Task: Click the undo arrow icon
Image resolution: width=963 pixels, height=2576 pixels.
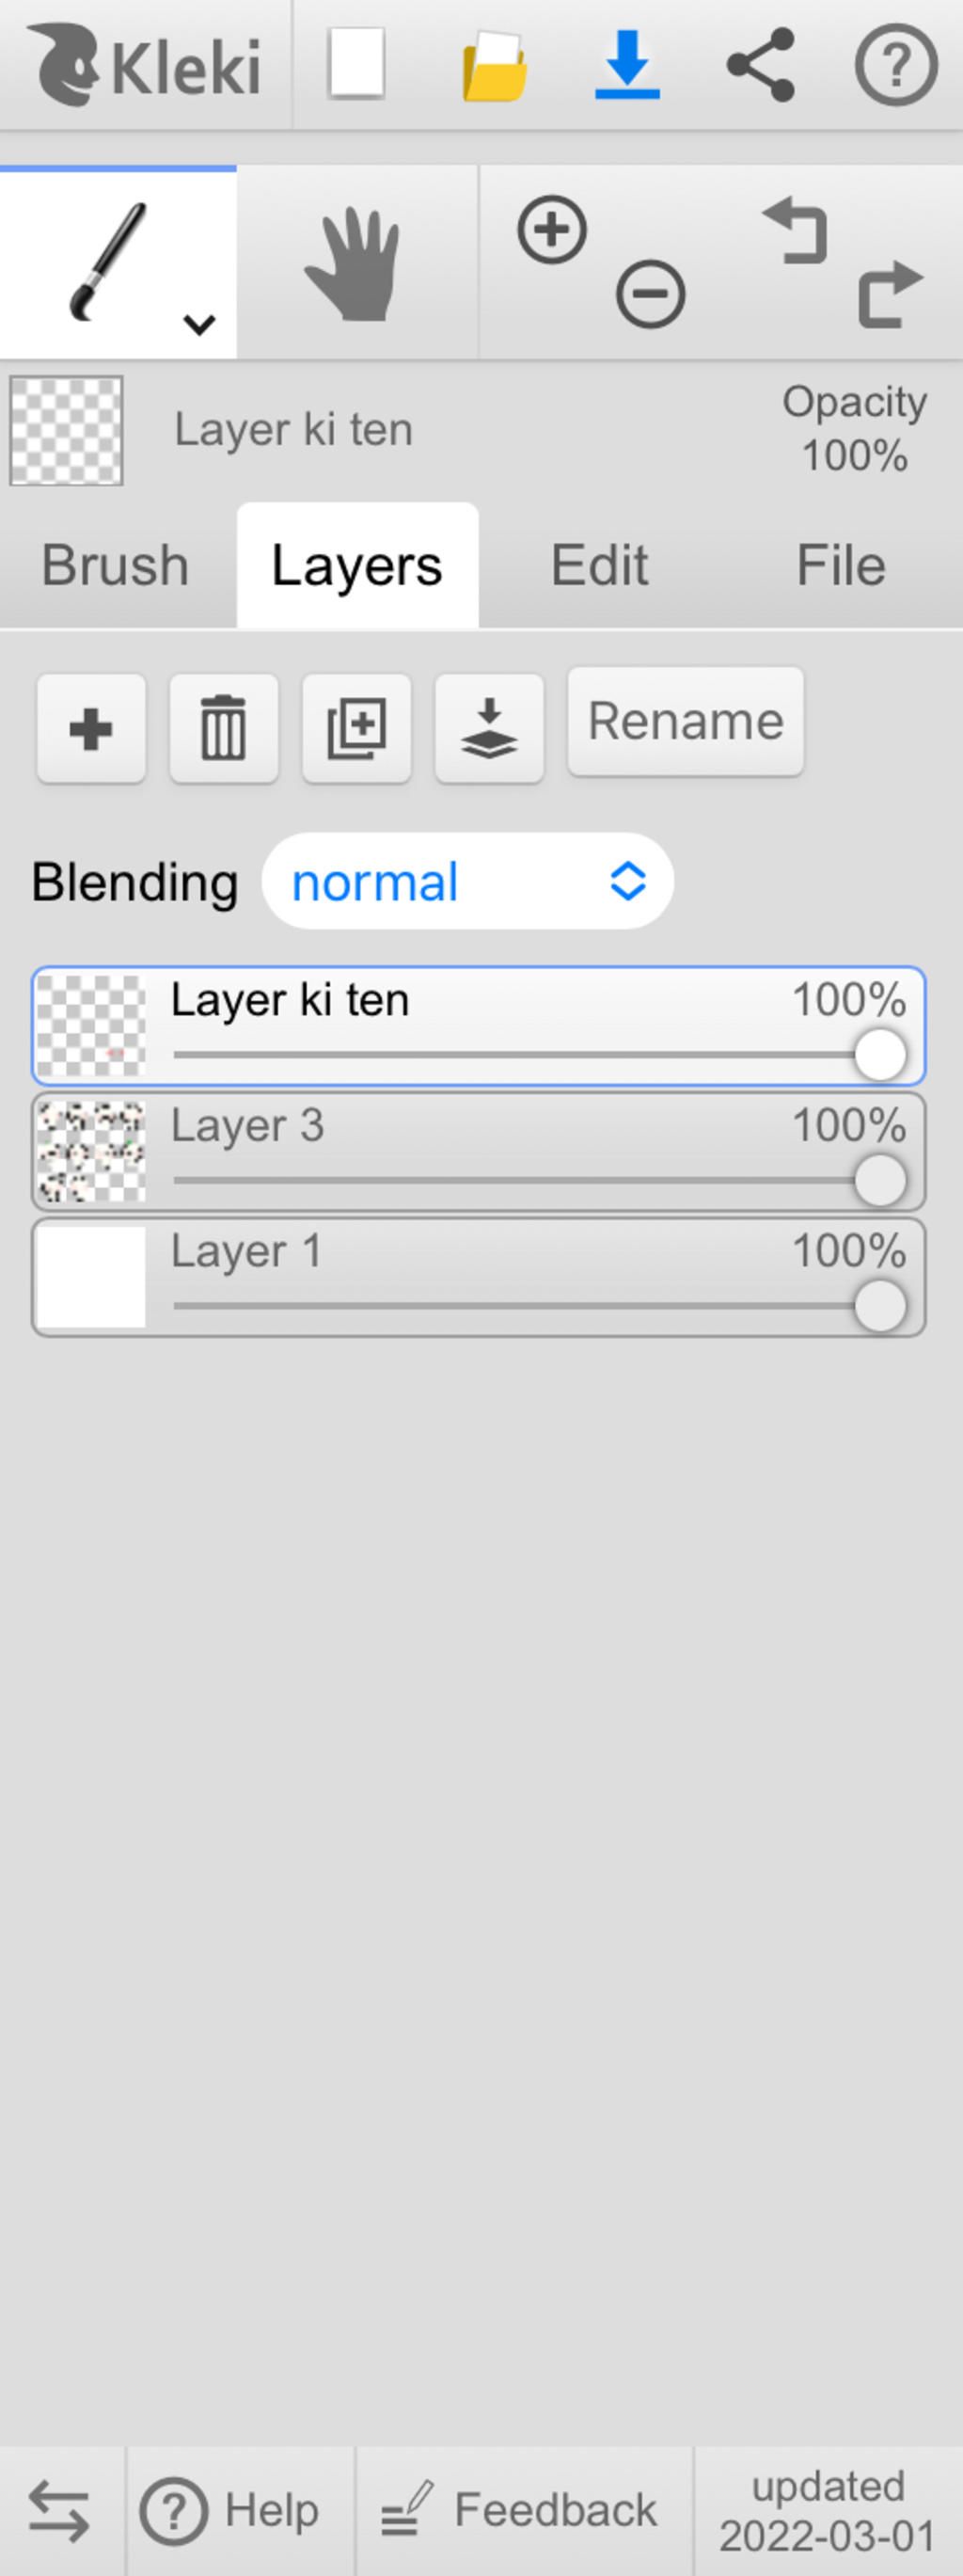Action: click(x=795, y=230)
